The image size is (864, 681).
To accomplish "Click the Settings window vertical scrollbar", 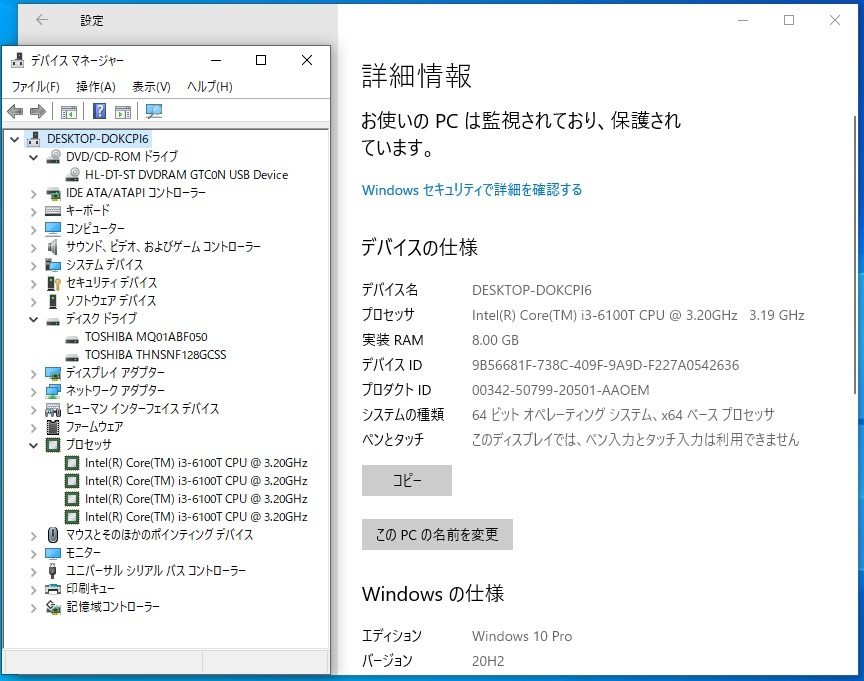I will tap(855, 253).
